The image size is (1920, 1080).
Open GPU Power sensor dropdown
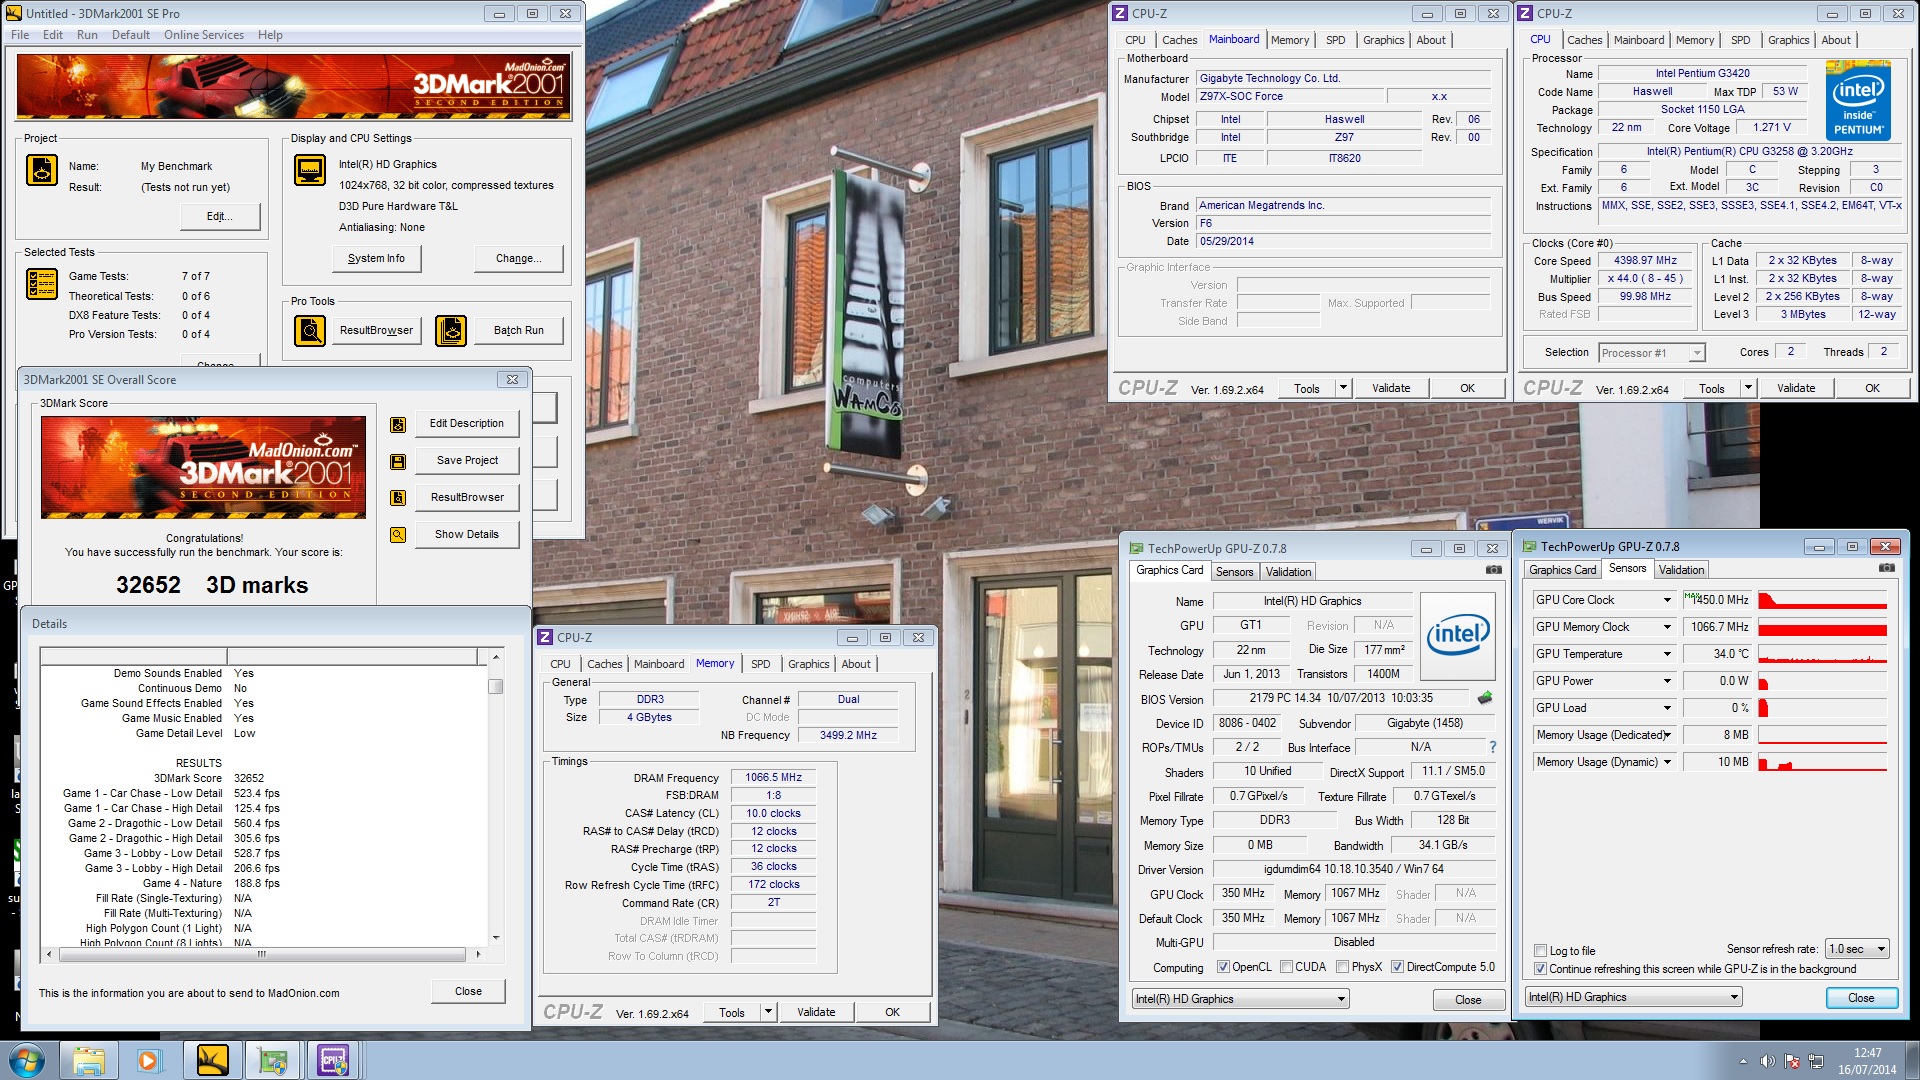pyautogui.click(x=1667, y=681)
